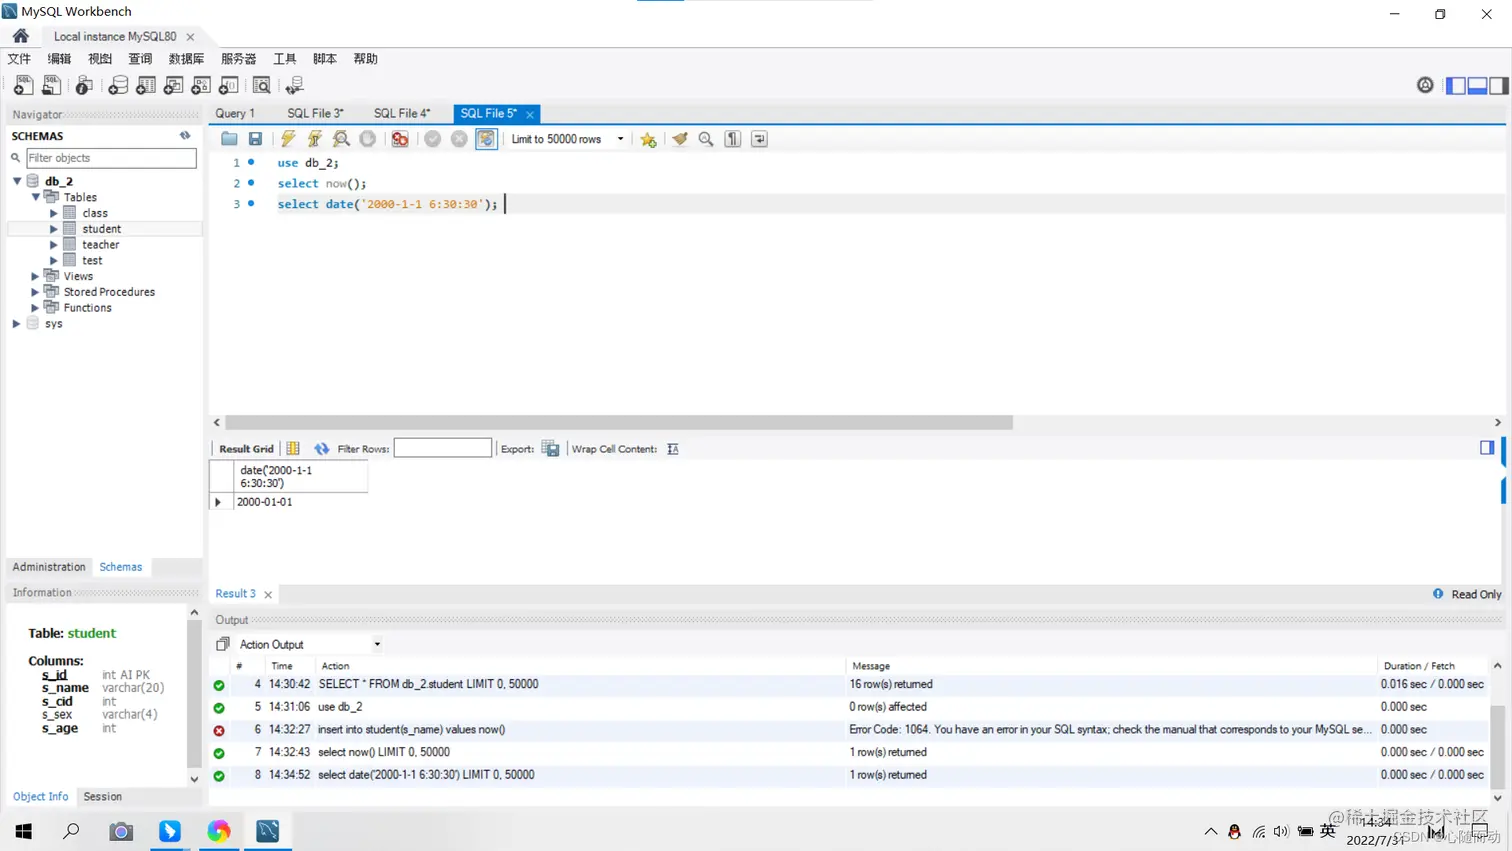
Task: Create new function icon
Action: [x=228, y=85]
